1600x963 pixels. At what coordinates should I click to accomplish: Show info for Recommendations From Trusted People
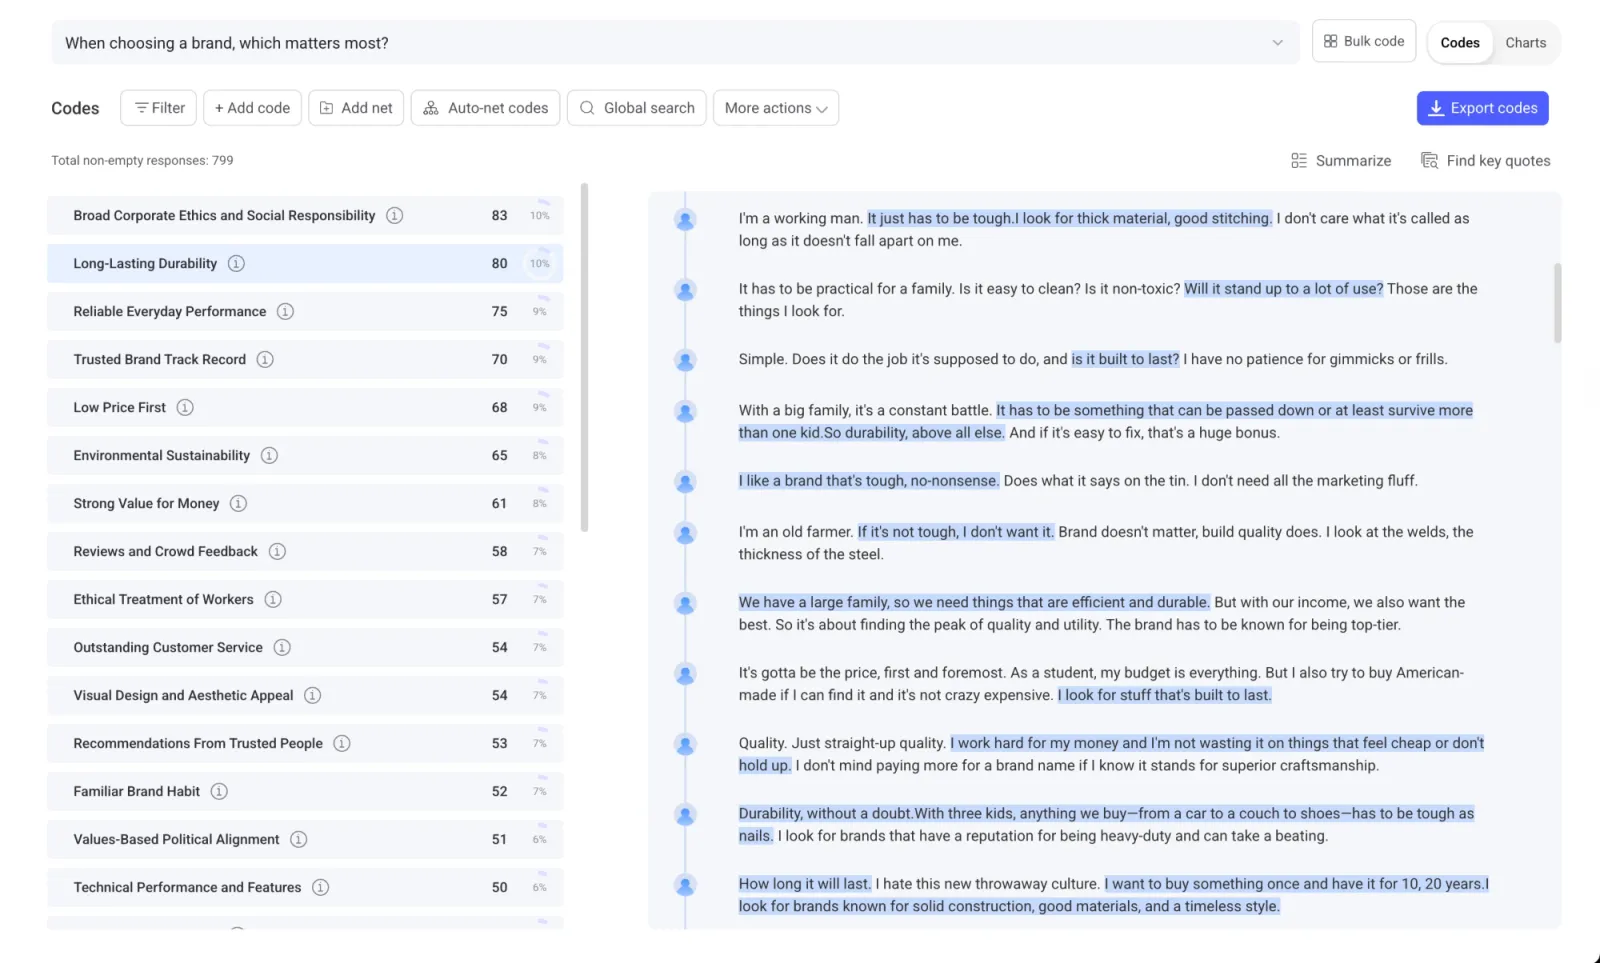[x=342, y=743]
